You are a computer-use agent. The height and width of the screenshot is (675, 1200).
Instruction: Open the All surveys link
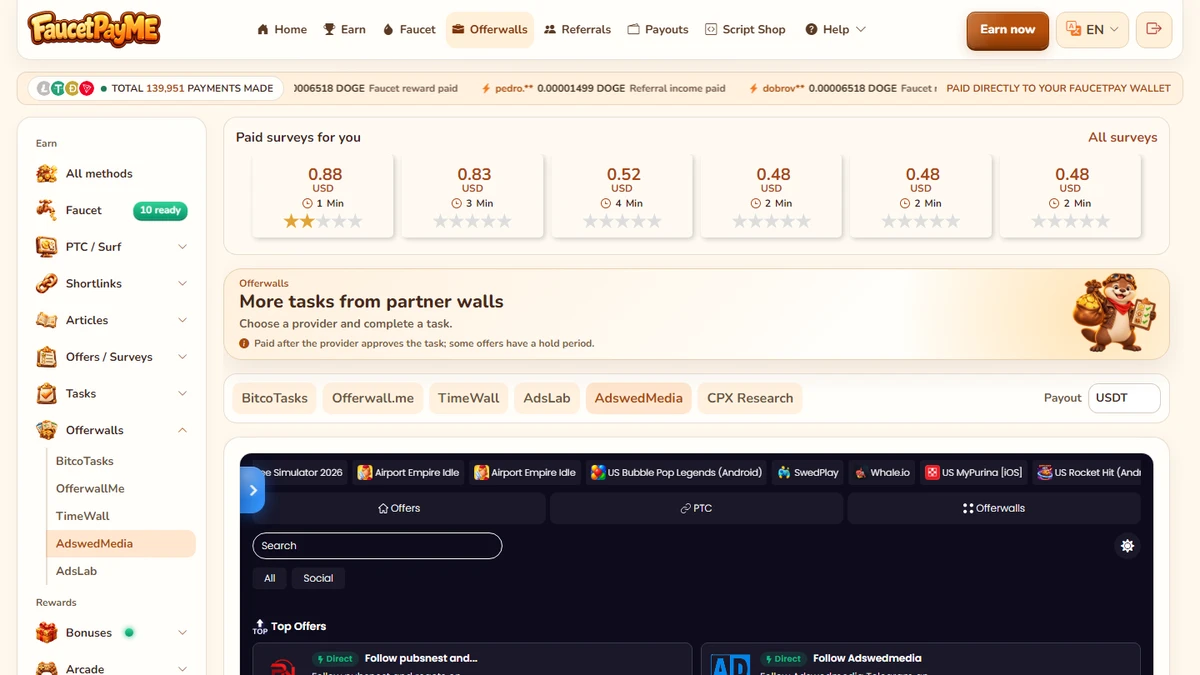tap(1122, 138)
